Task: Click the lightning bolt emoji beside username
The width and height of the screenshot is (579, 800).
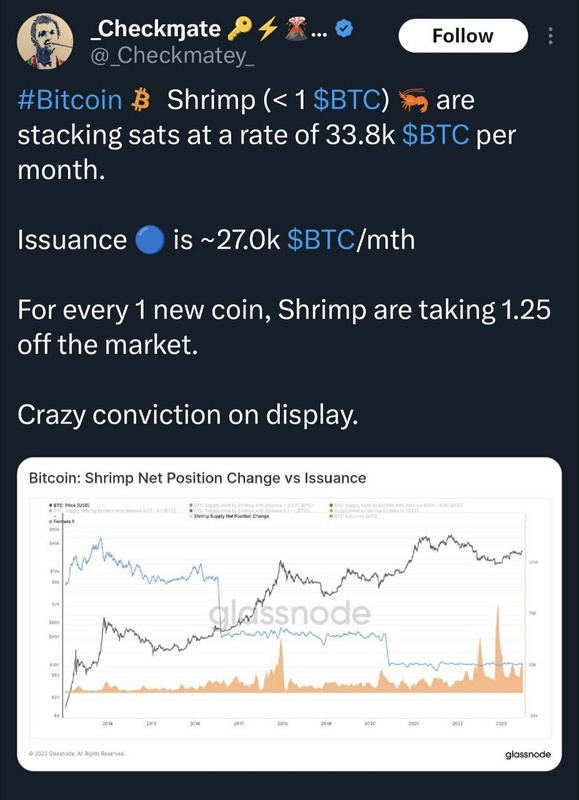Action: (268, 28)
